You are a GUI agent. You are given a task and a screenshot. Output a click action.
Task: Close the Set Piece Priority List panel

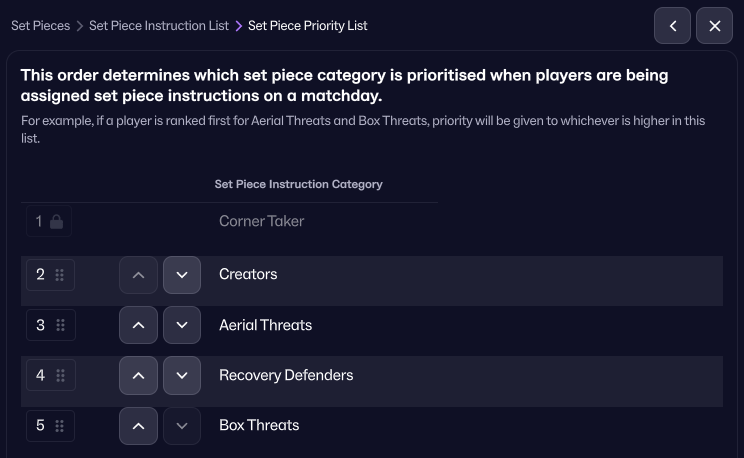point(714,26)
